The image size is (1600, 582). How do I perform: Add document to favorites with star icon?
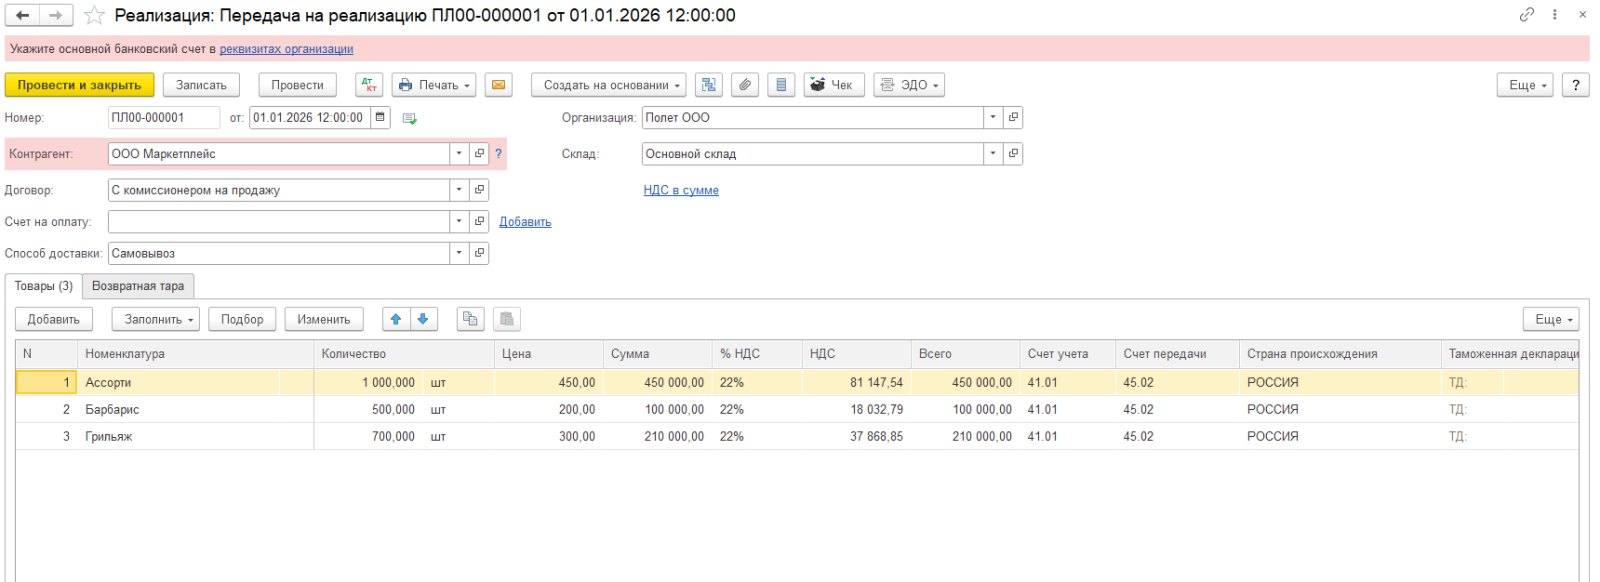click(94, 15)
